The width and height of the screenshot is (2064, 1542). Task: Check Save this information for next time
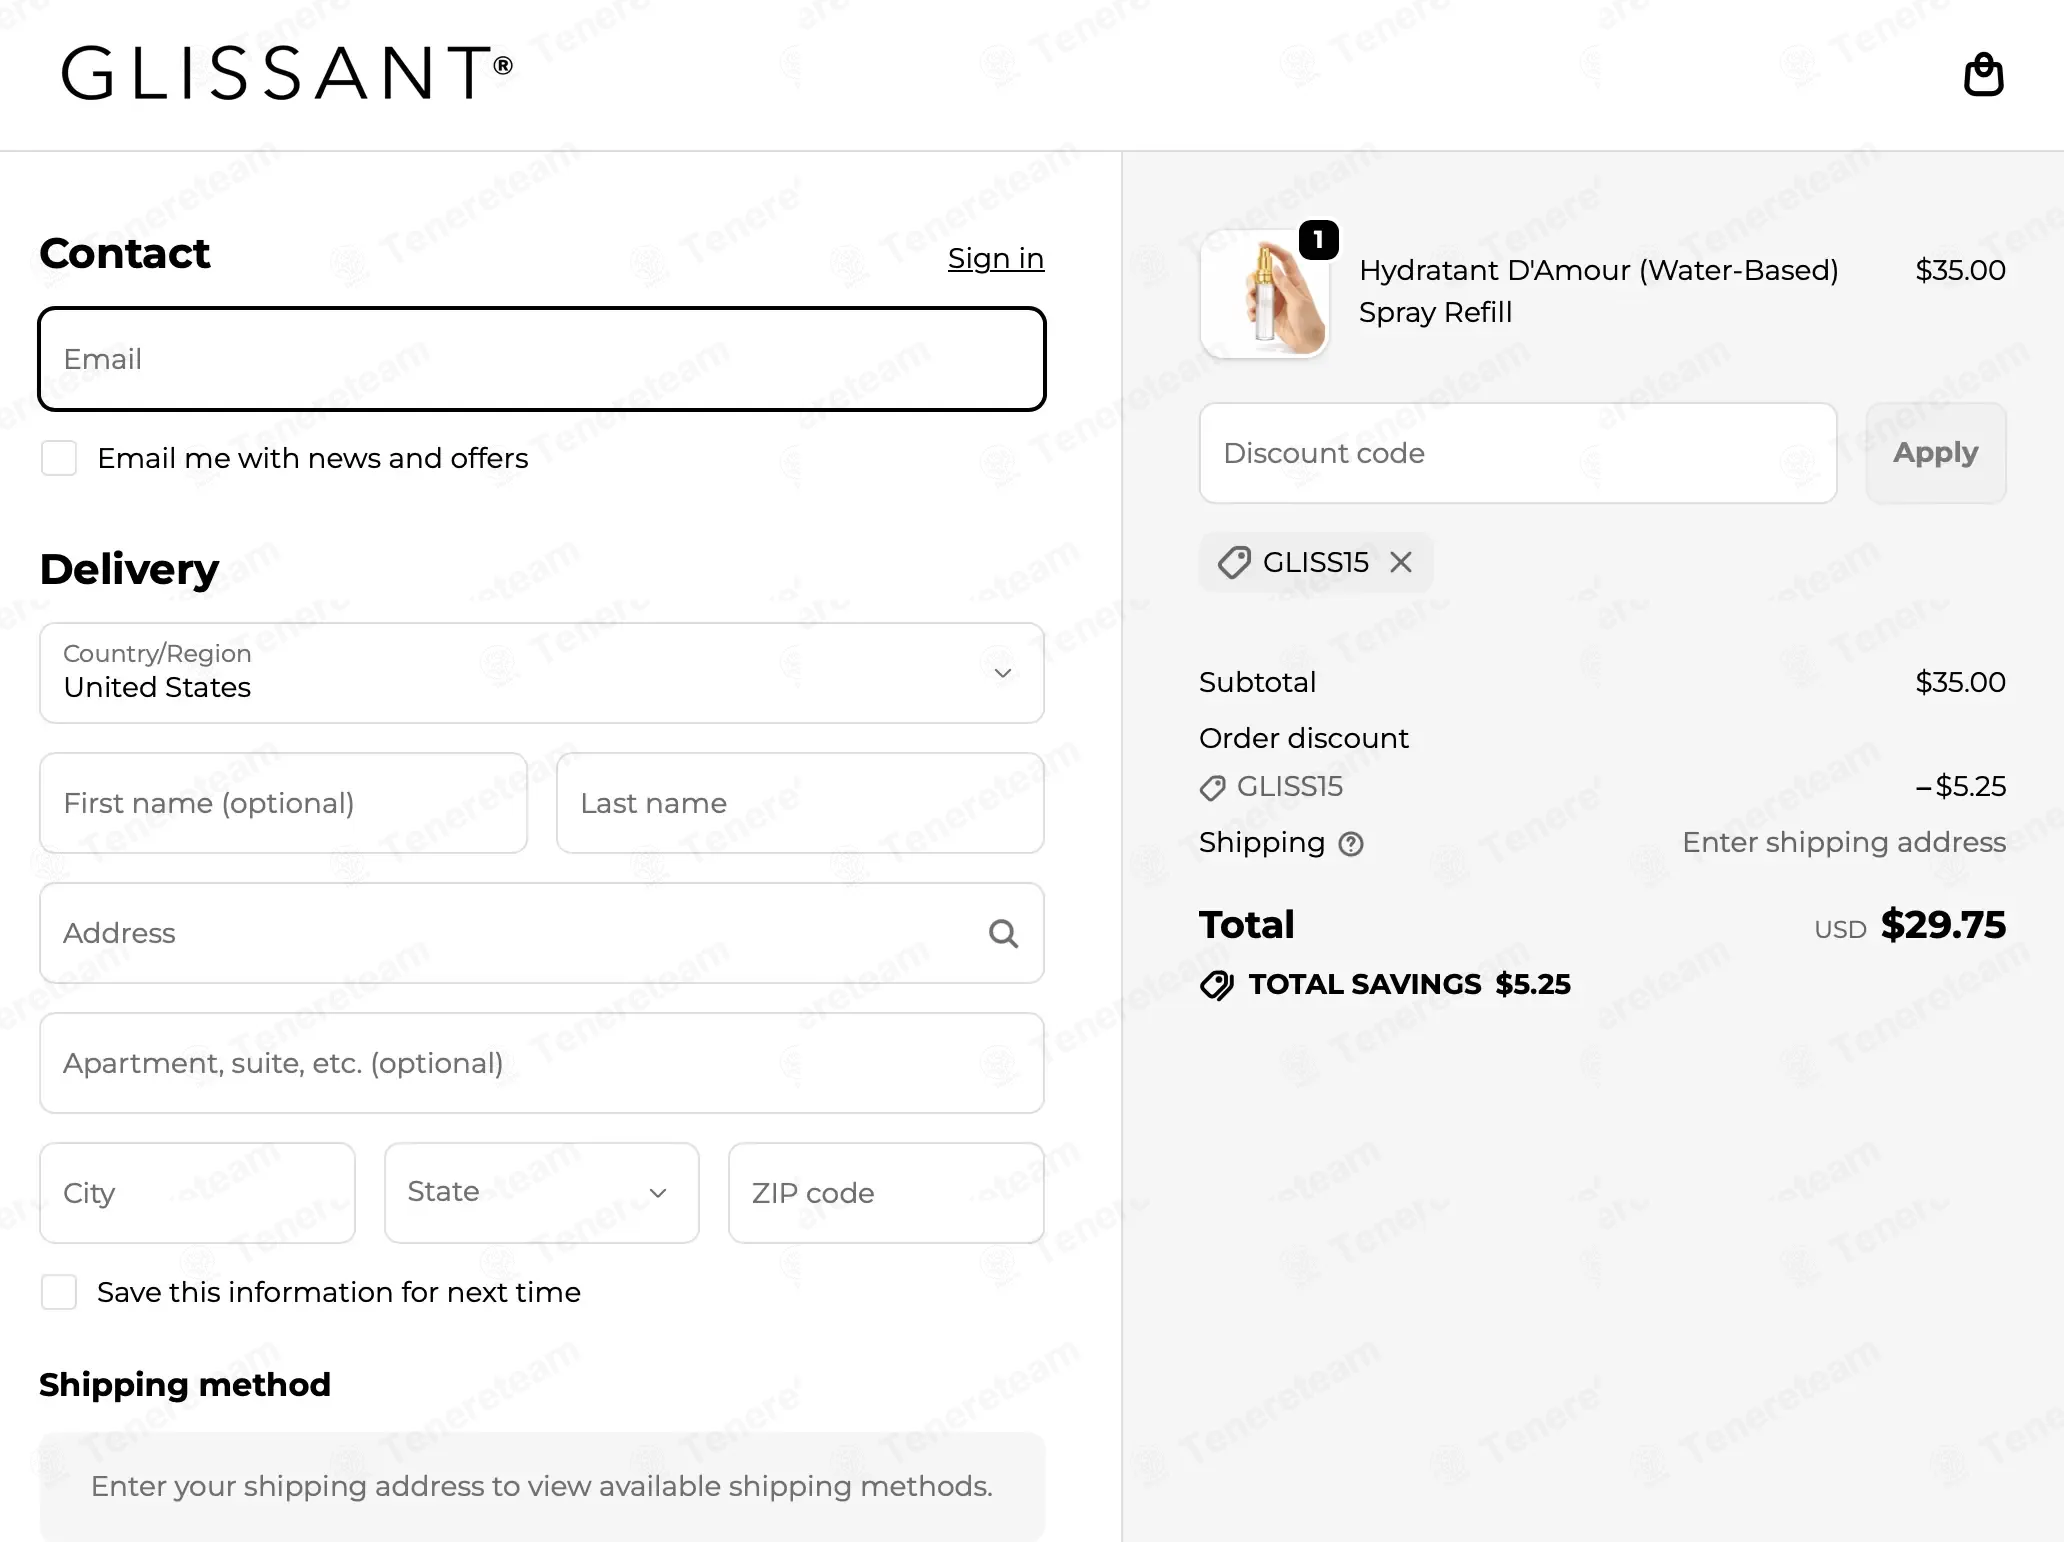(x=59, y=1292)
